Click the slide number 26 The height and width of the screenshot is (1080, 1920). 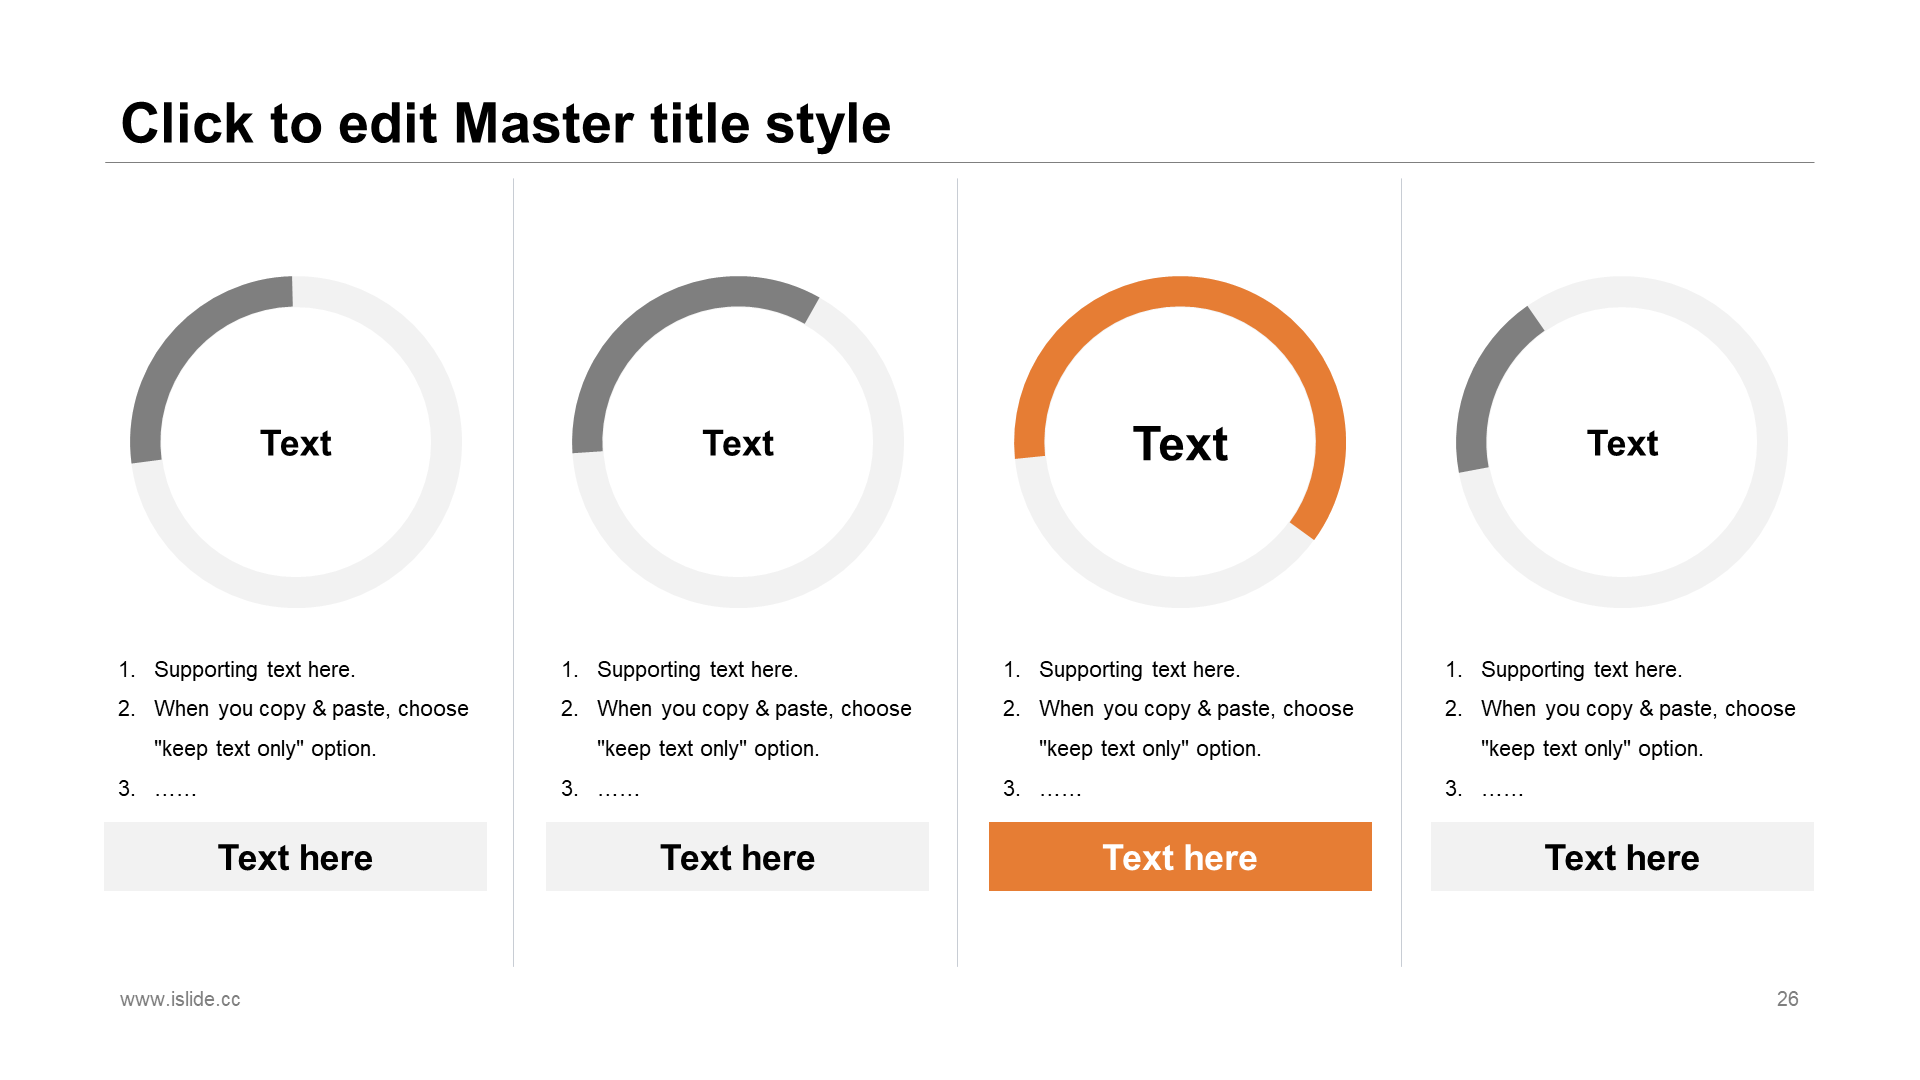point(1788,999)
